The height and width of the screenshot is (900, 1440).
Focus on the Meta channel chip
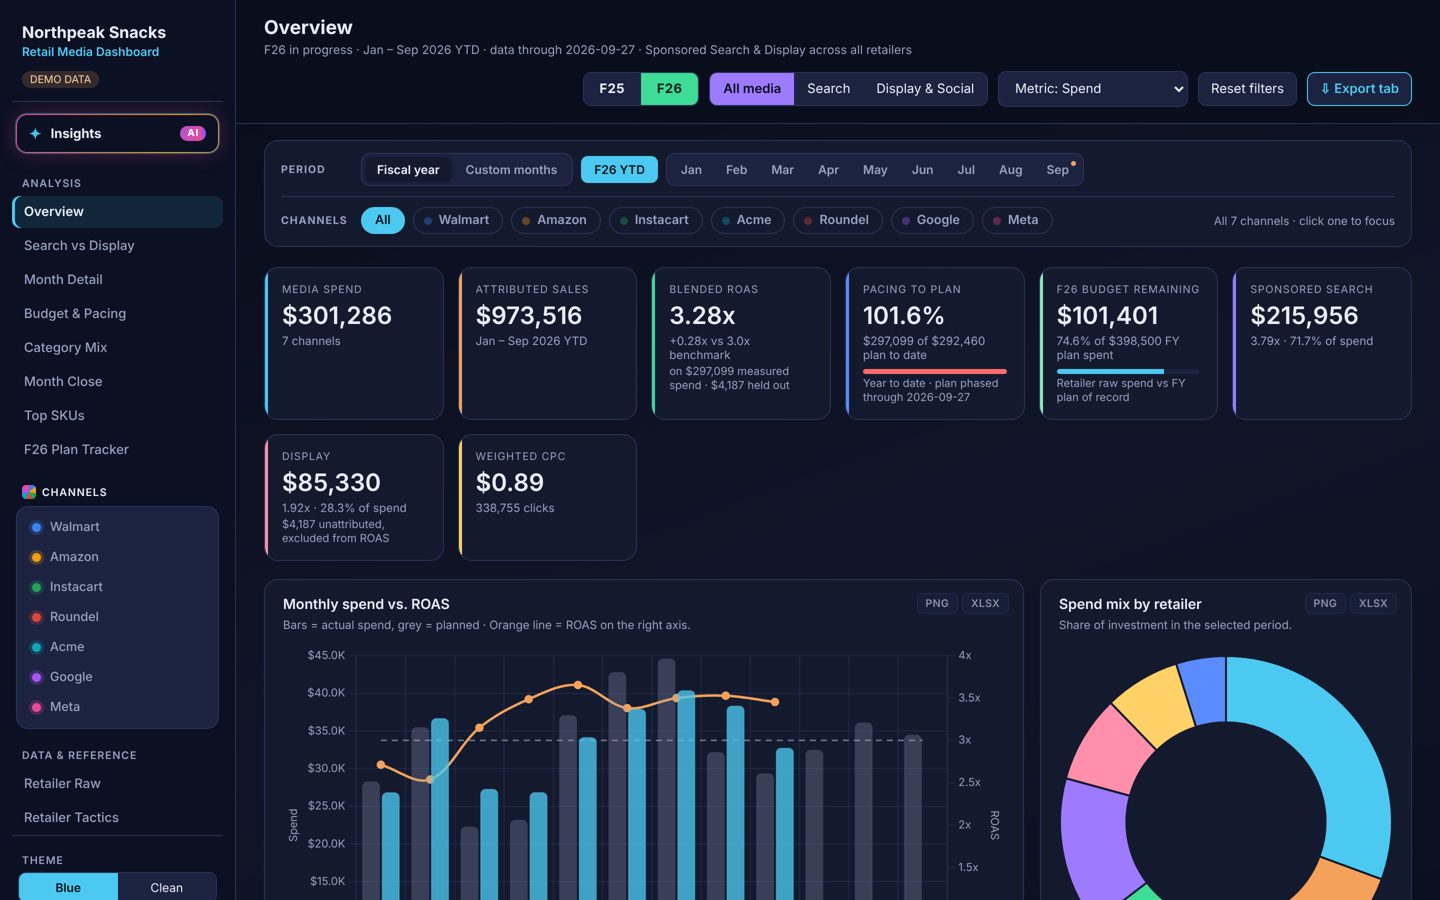(x=1016, y=220)
